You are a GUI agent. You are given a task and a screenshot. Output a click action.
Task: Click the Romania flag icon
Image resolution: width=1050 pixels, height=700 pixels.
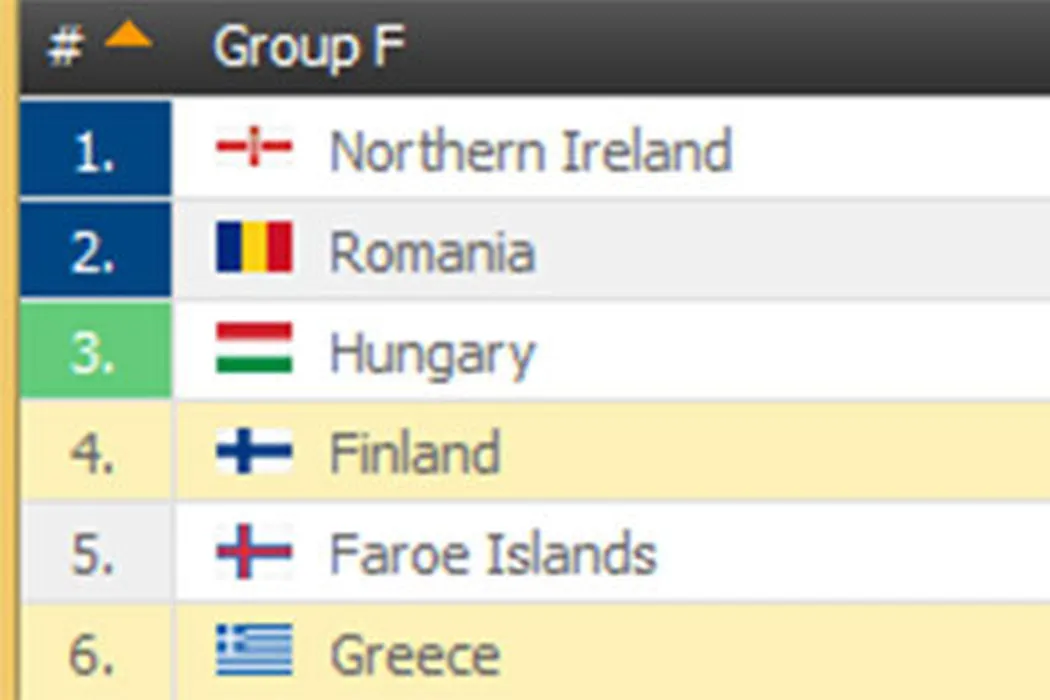(254, 248)
